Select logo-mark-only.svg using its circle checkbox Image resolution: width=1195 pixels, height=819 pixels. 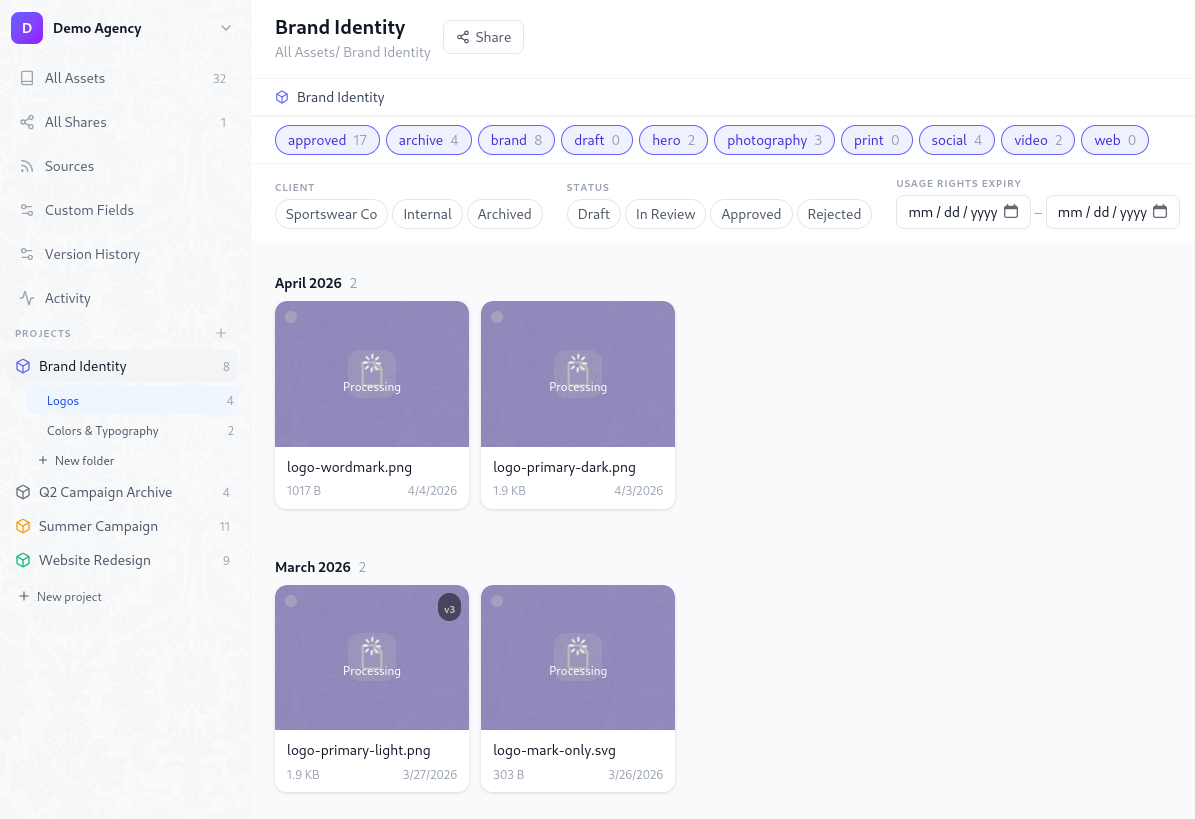click(x=497, y=601)
